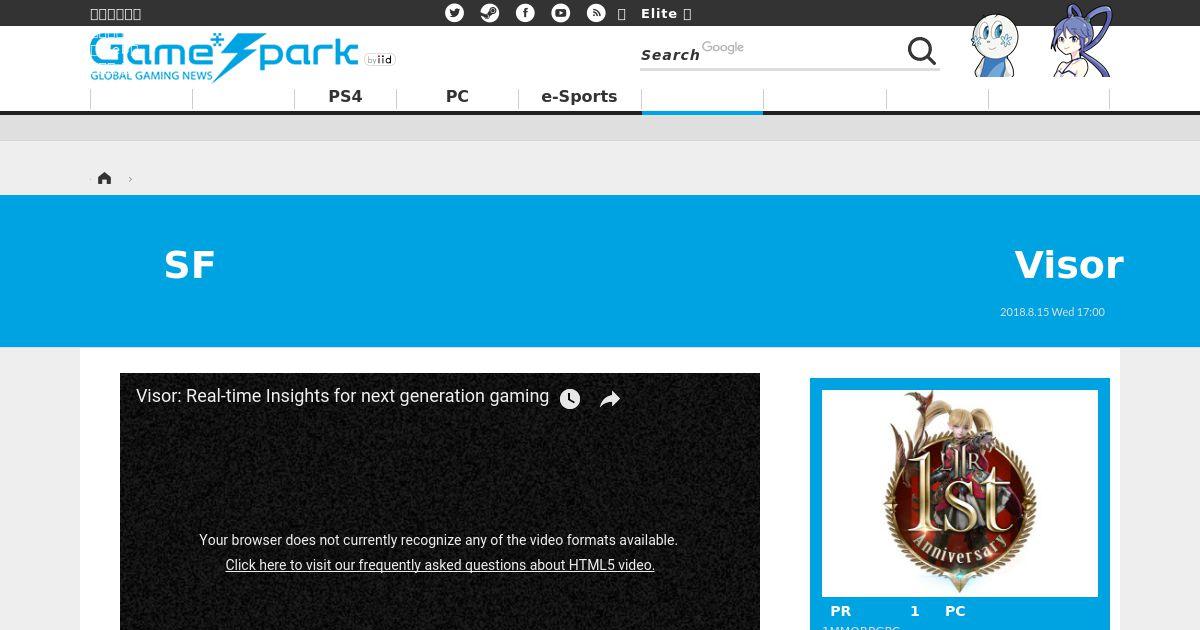Open the YouTube icon in top bar
1200x630 pixels.
[x=561, y=13]
